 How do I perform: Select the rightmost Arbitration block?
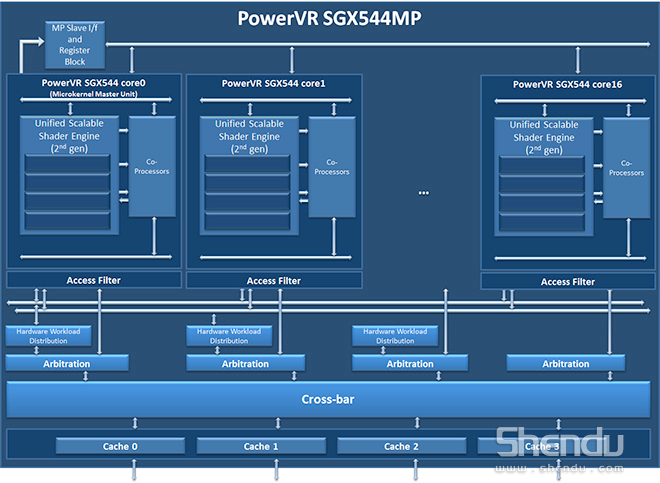[566, 363]
